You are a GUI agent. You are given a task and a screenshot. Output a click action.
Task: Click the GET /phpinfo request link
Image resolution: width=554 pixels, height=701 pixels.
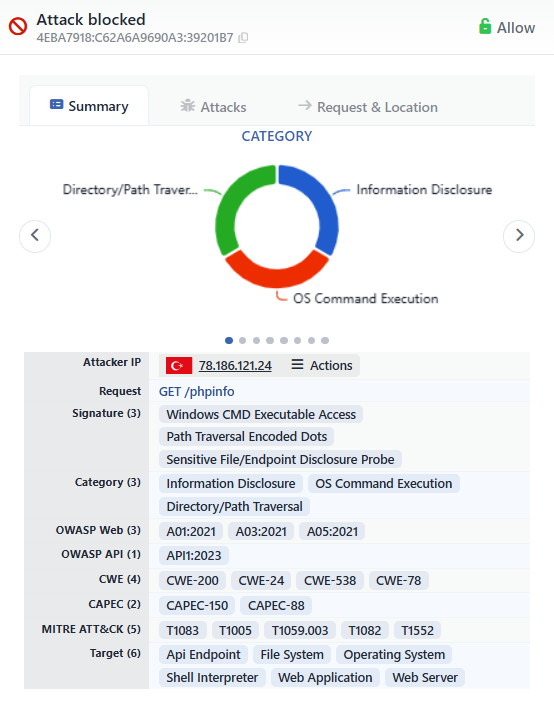(x=196, y=392)
